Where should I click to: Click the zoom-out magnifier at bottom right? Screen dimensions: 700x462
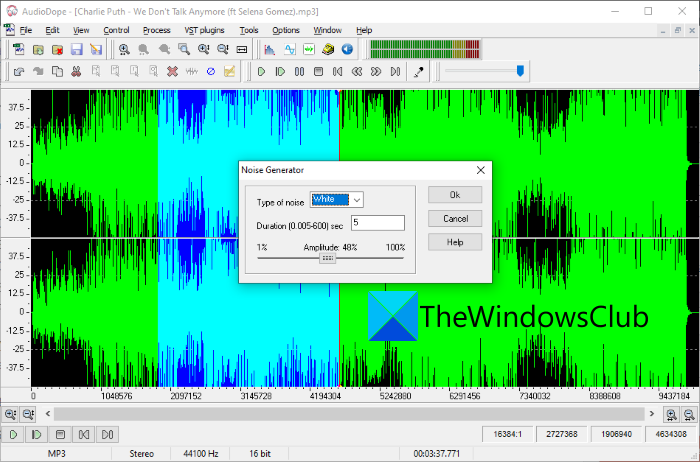[x=689, y=414]
